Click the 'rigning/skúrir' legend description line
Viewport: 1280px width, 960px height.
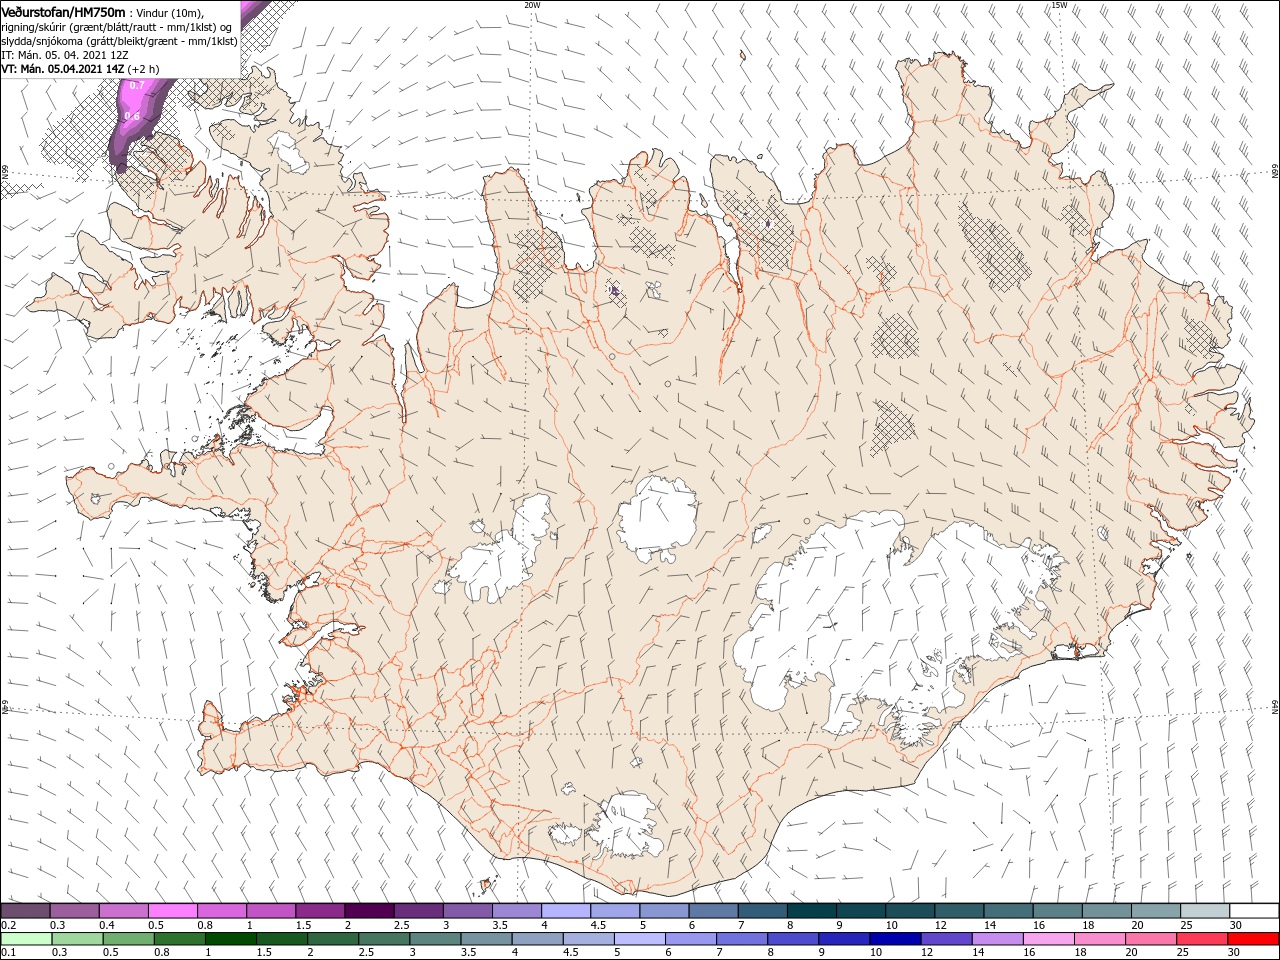pyautogui.click(x=118, y=26)
